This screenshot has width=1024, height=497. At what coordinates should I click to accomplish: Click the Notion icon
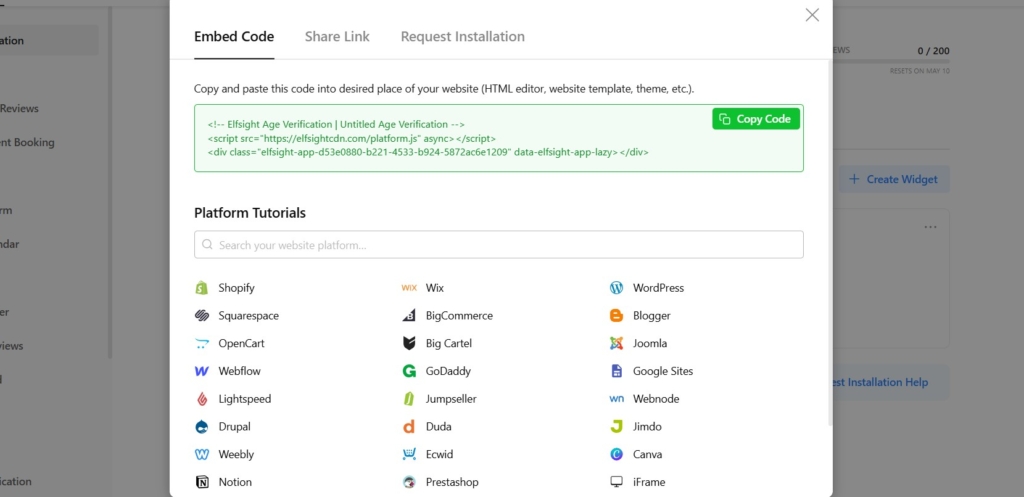tap(201, 482)
